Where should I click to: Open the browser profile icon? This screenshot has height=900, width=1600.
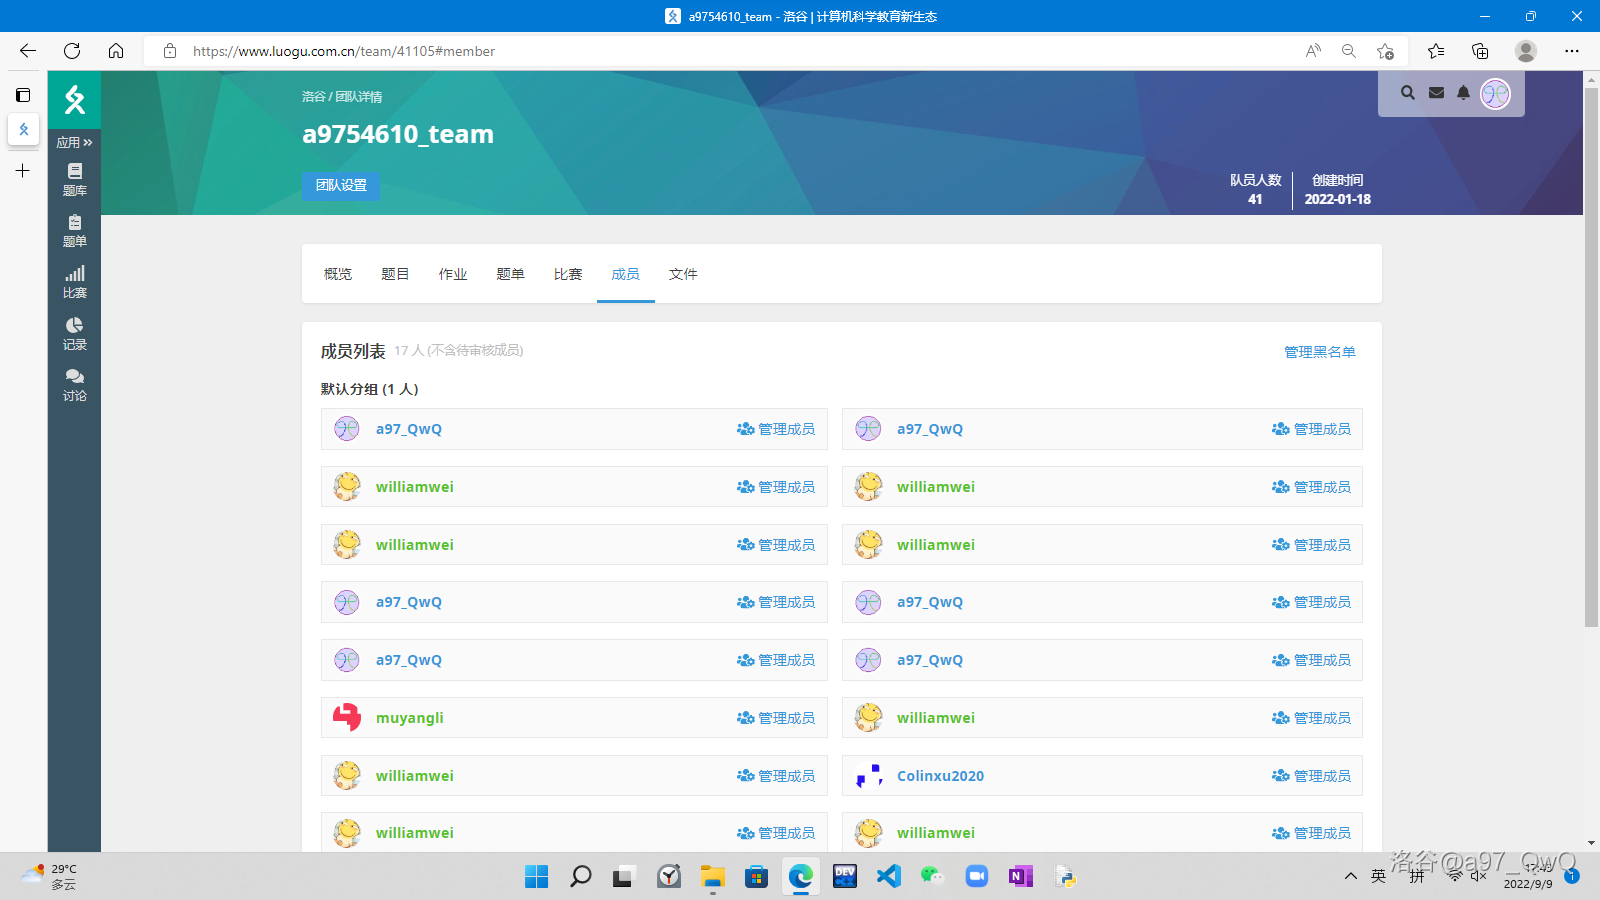click(x=1526, y=51)
